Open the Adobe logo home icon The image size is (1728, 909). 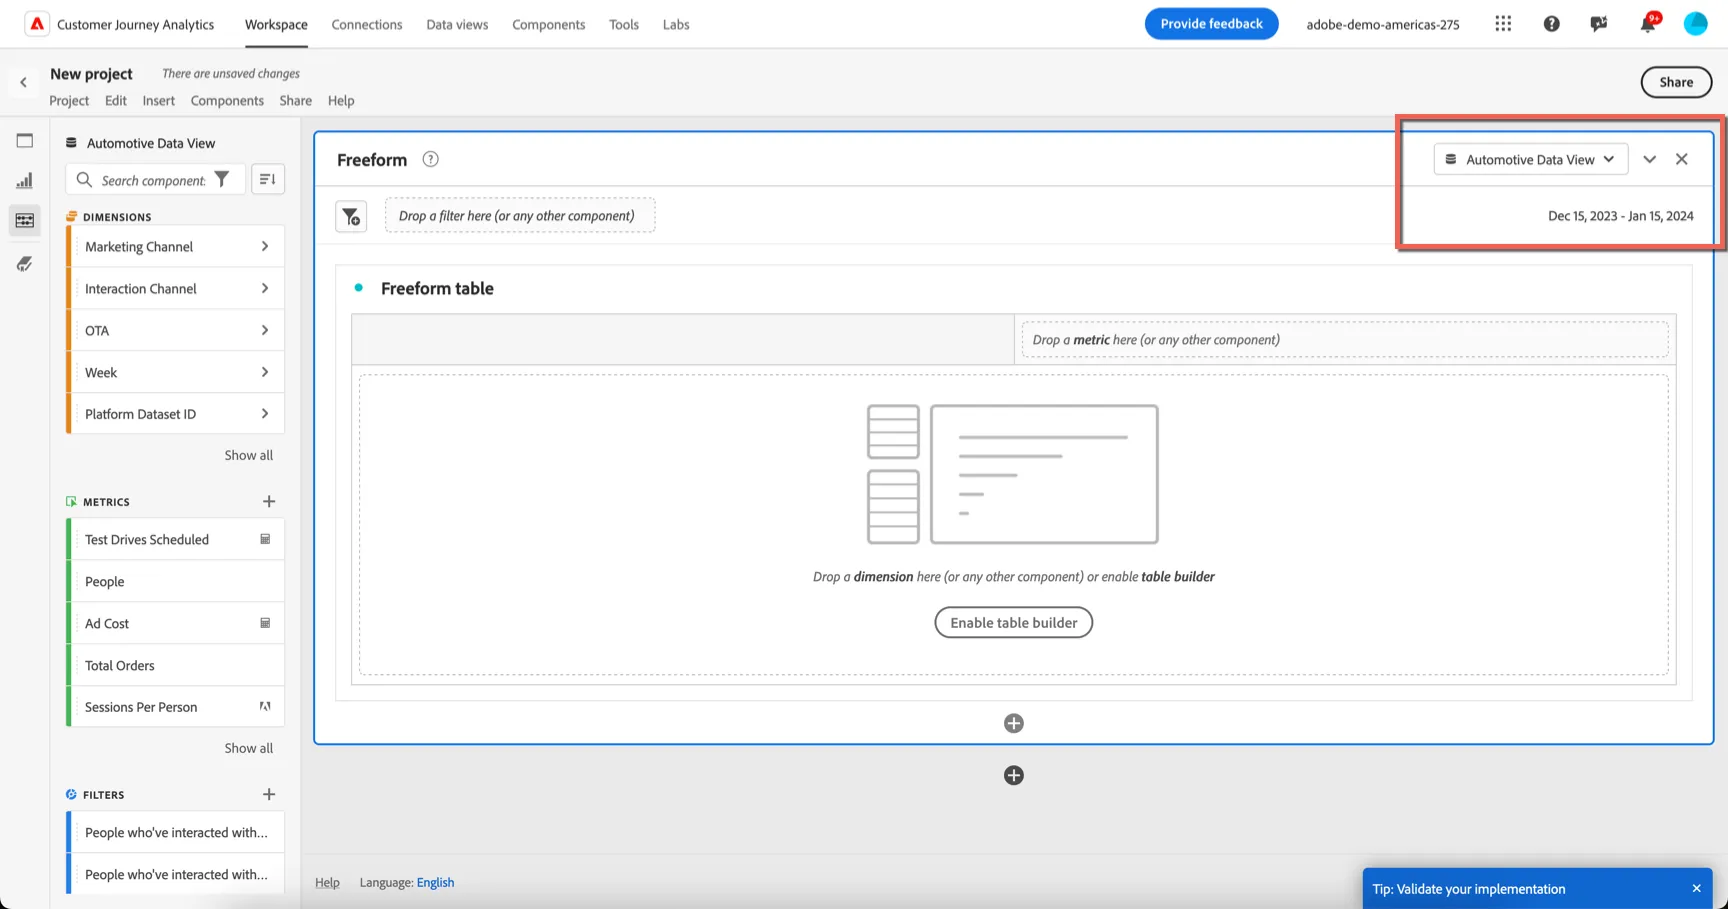pyautogui.click(x=37, y=24)
